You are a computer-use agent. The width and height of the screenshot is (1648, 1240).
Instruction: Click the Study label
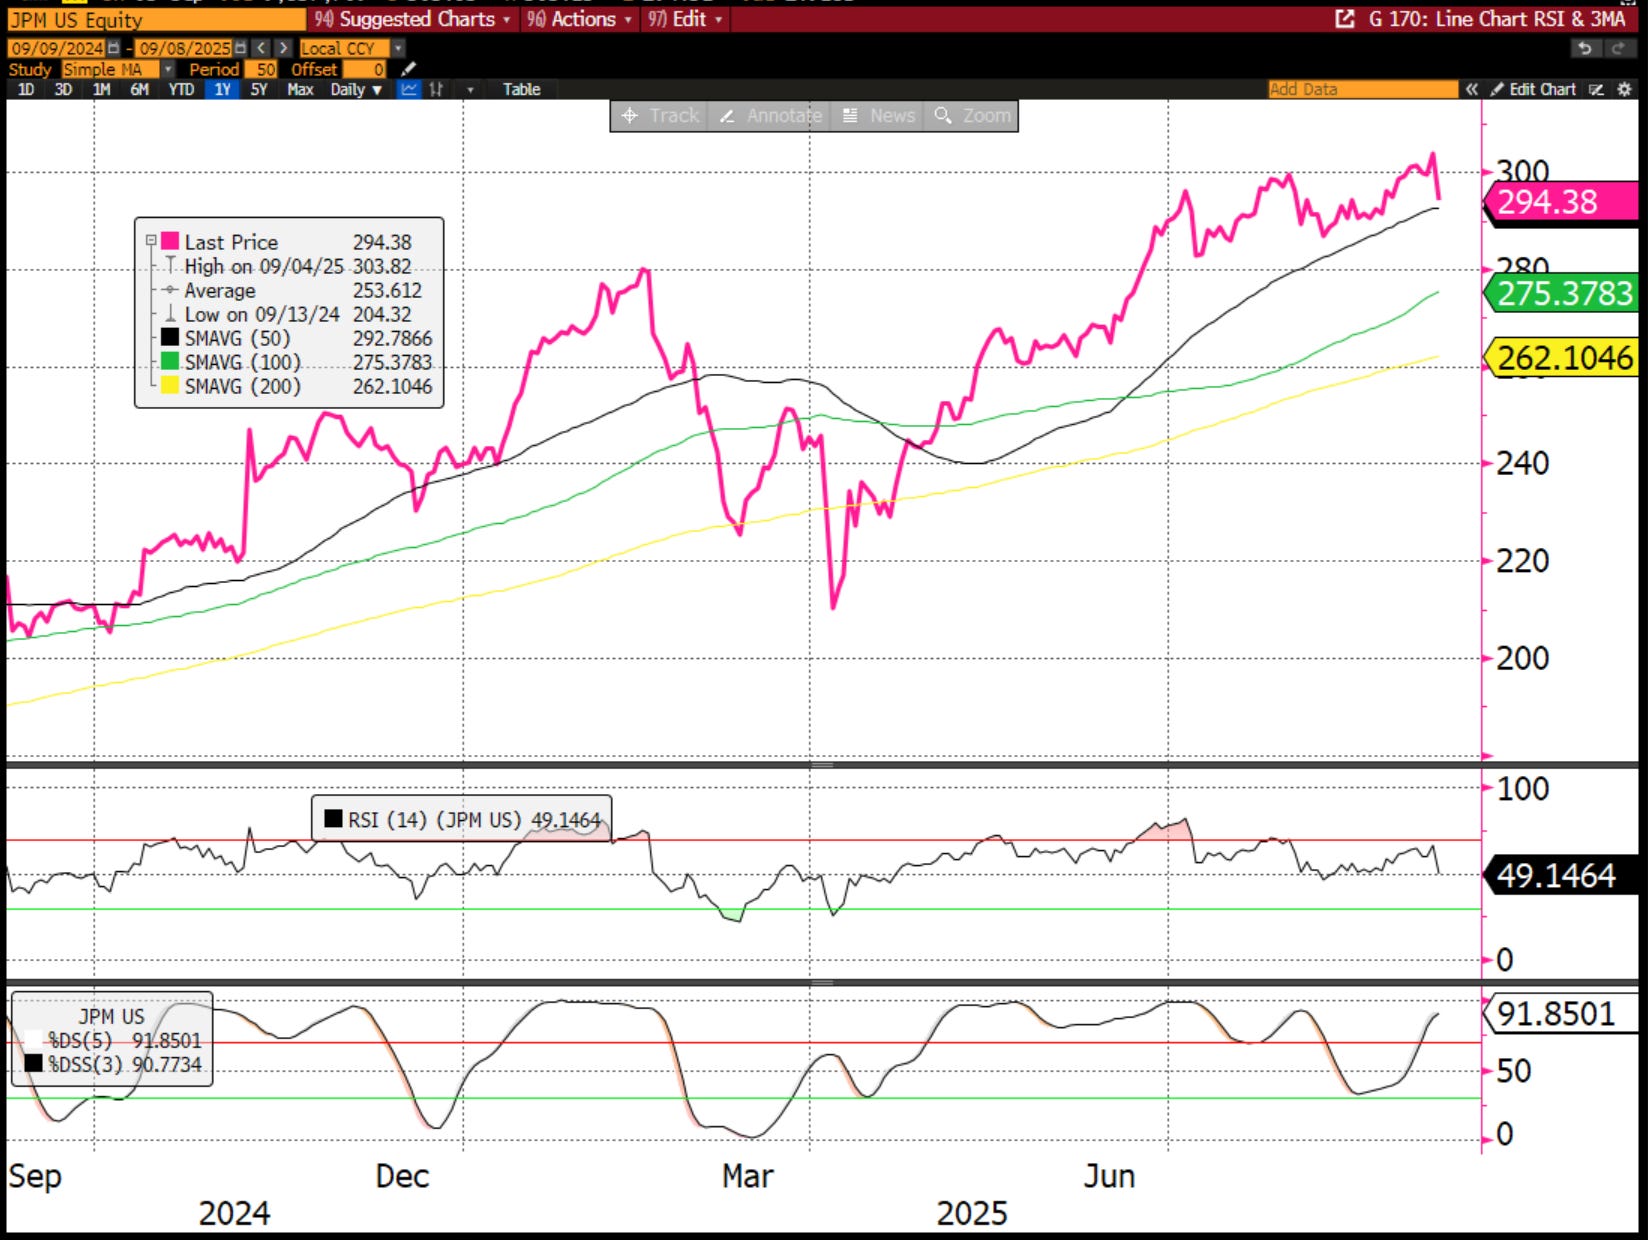(x=30, y=69)
